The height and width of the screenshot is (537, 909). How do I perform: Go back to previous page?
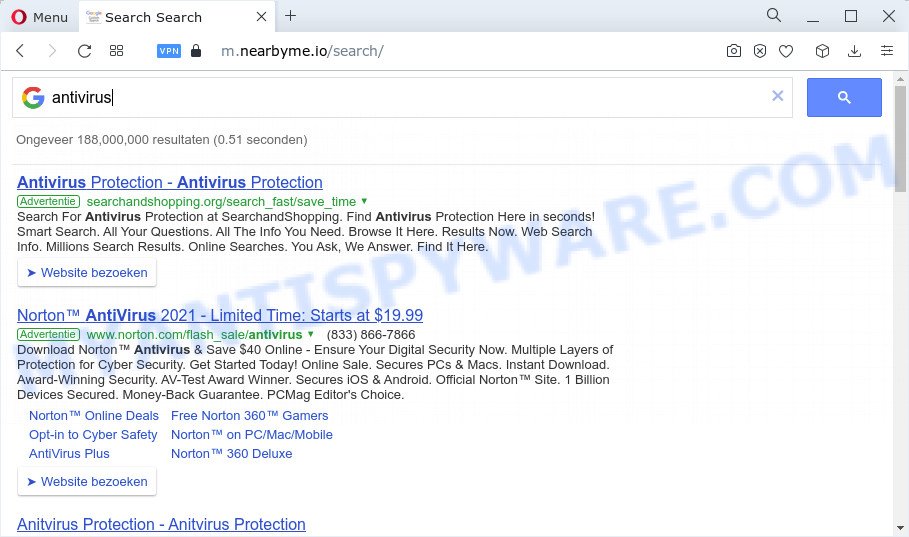[x=20, y=51]
